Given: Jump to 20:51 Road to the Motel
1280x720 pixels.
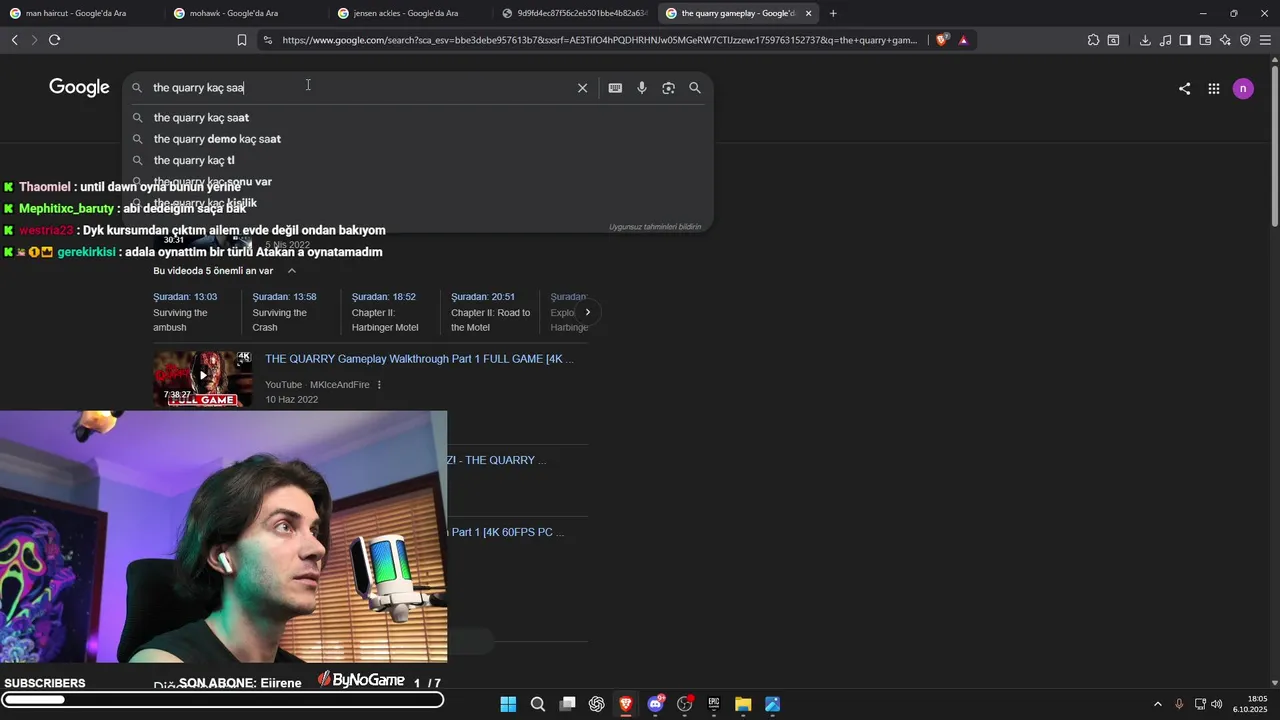Looking at the screenshot, I should [490, 312].
